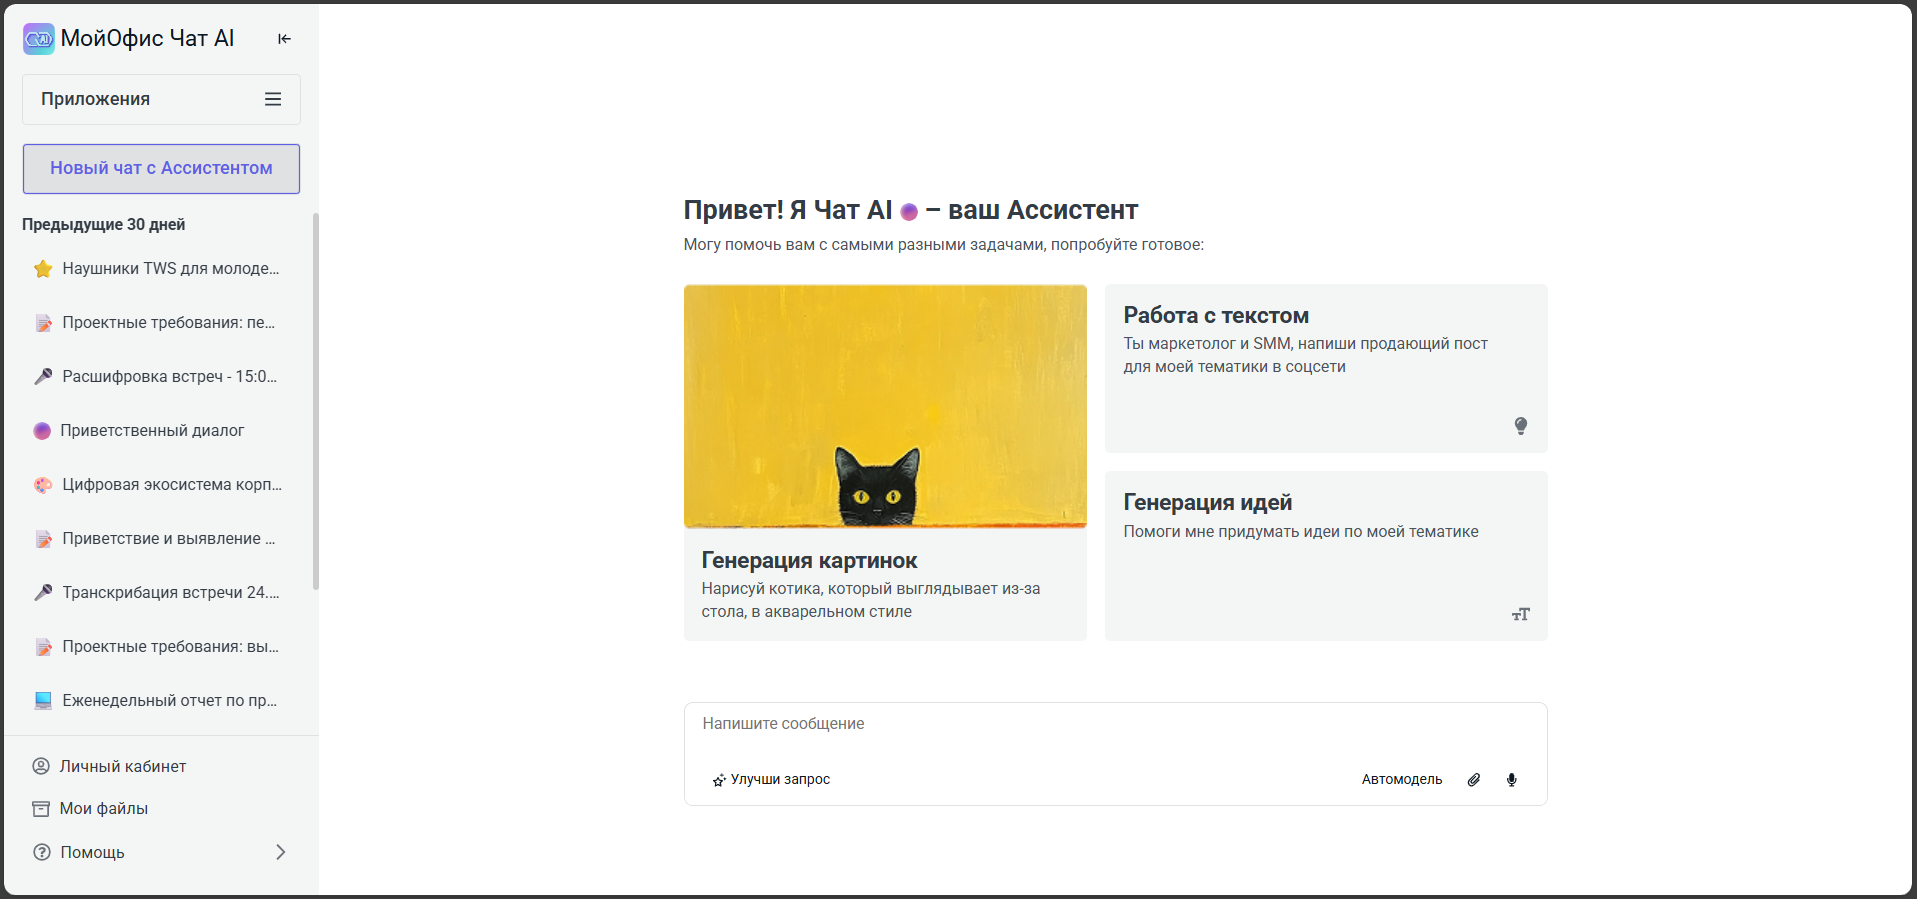This screenshot has width=1917, height=899.
Task: Click the paperclip attach file icon
Action: tap(1473, 780)
